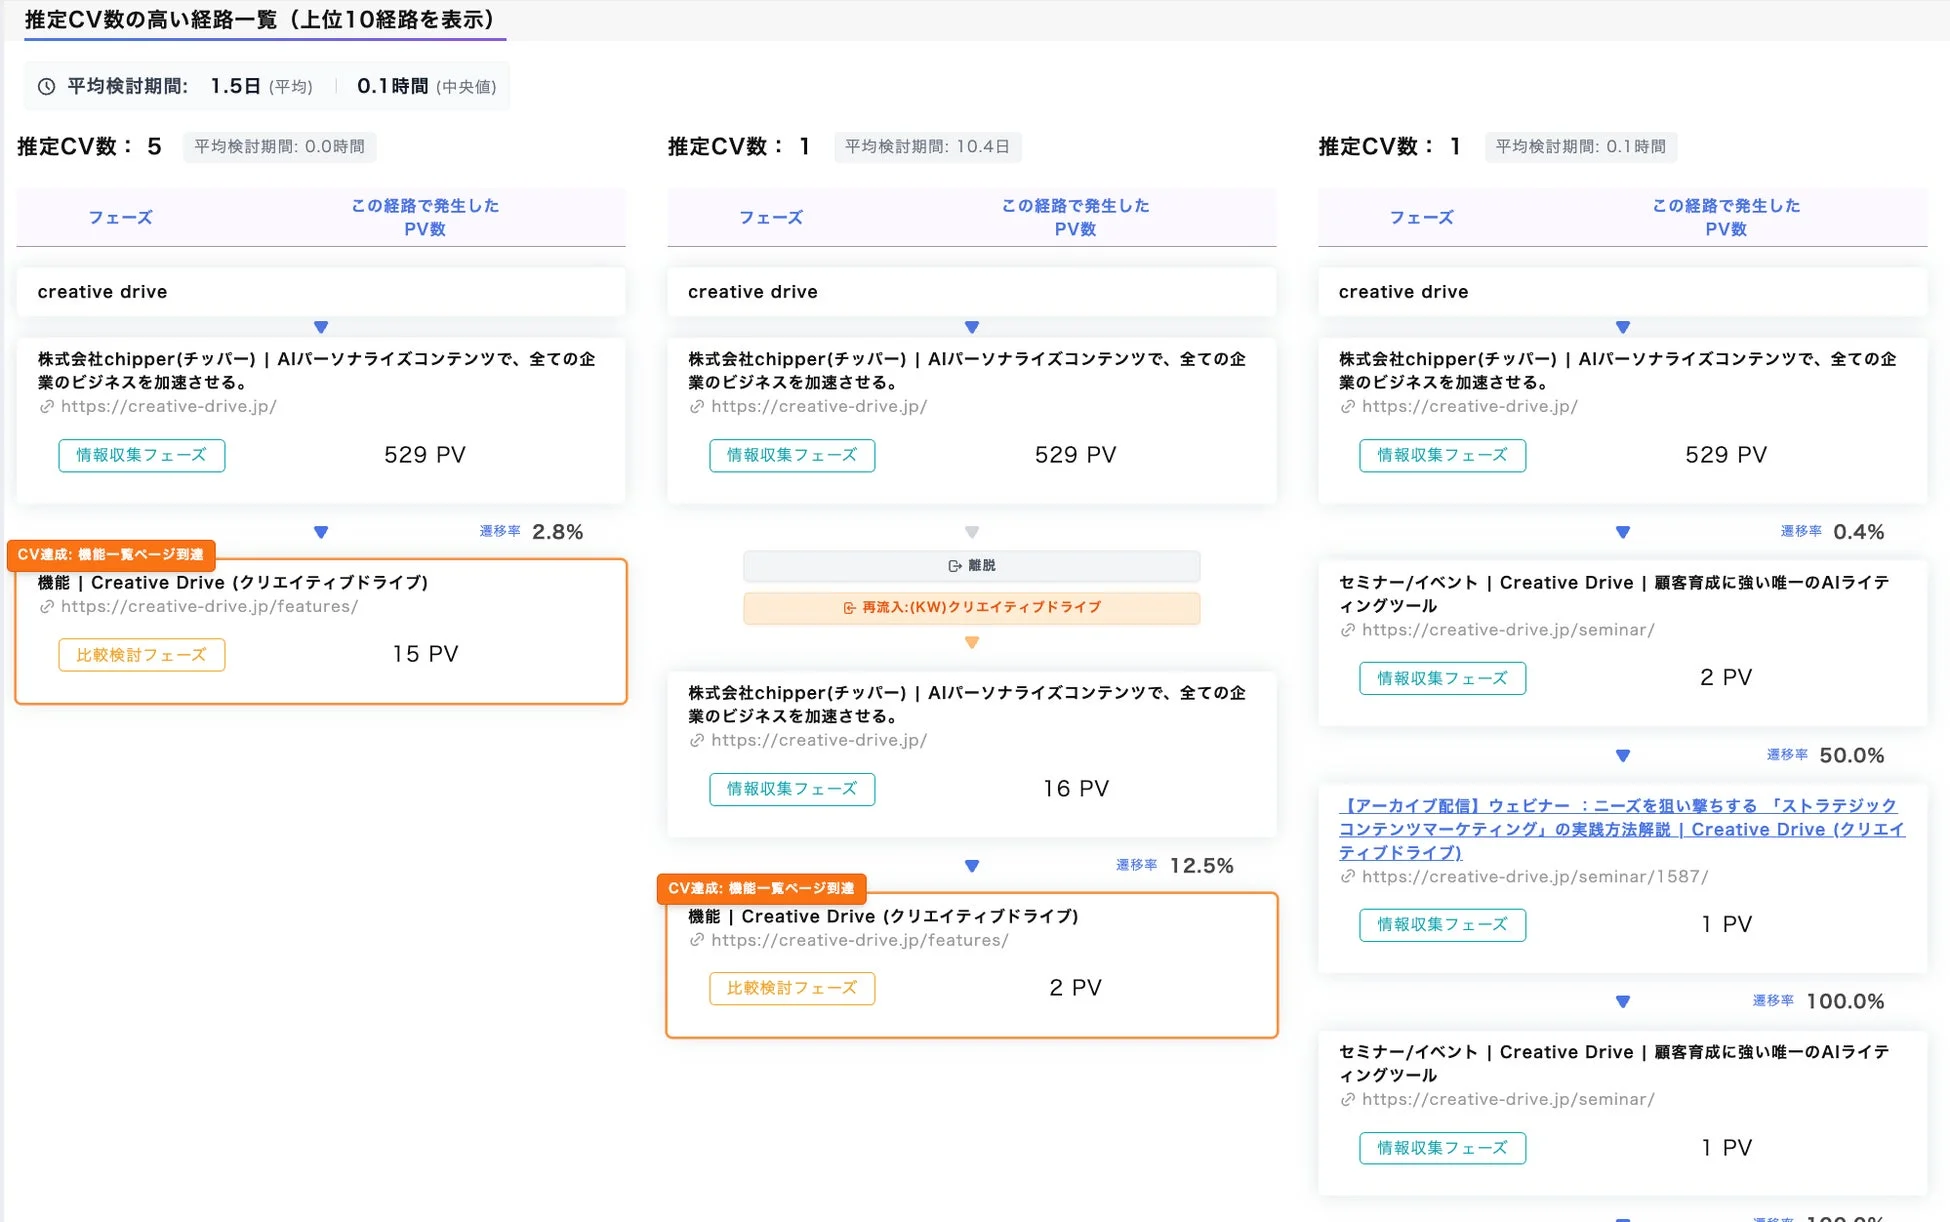Click the link icon beside https://creative-drive.jp/seminar/1587/
Screen dimensions: 1950x1222
click(x=1346, y=877)
